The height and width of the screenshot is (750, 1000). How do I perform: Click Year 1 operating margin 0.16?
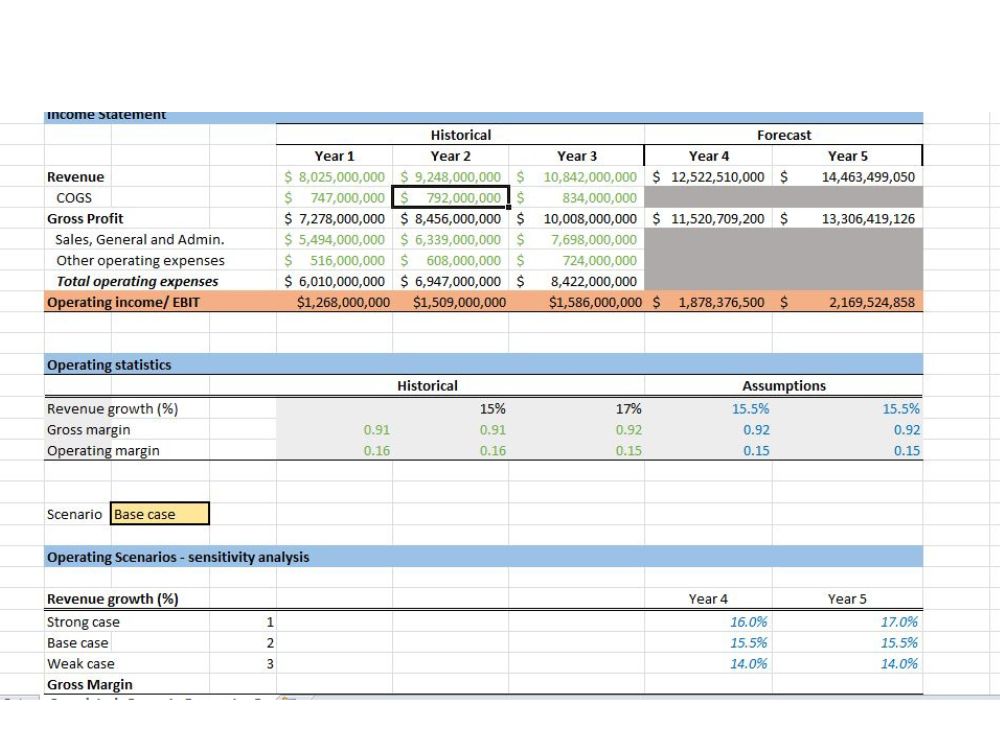point(334,450)
